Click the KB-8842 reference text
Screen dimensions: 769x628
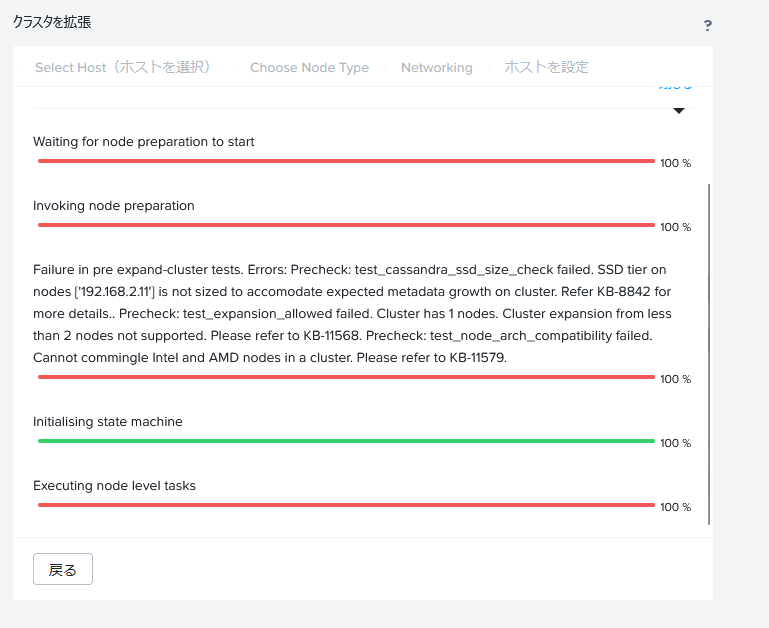623,291
